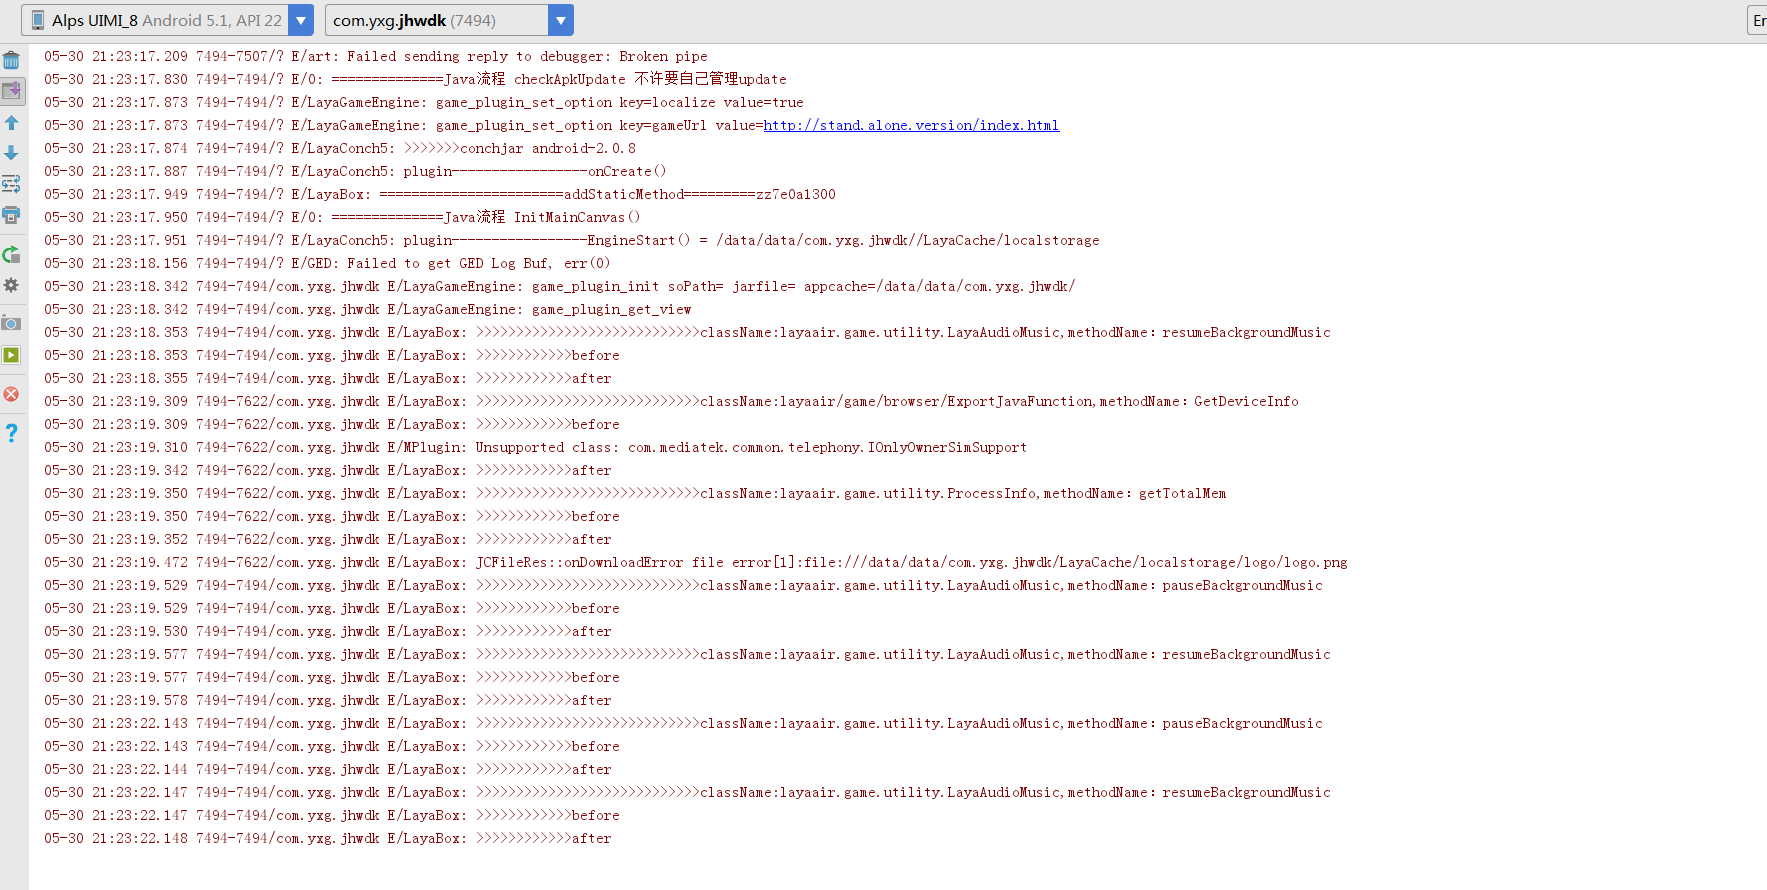This screenshot has width=1767, height=890.
Task: Toggle scroll to end of log
Action: click(11, 91)
